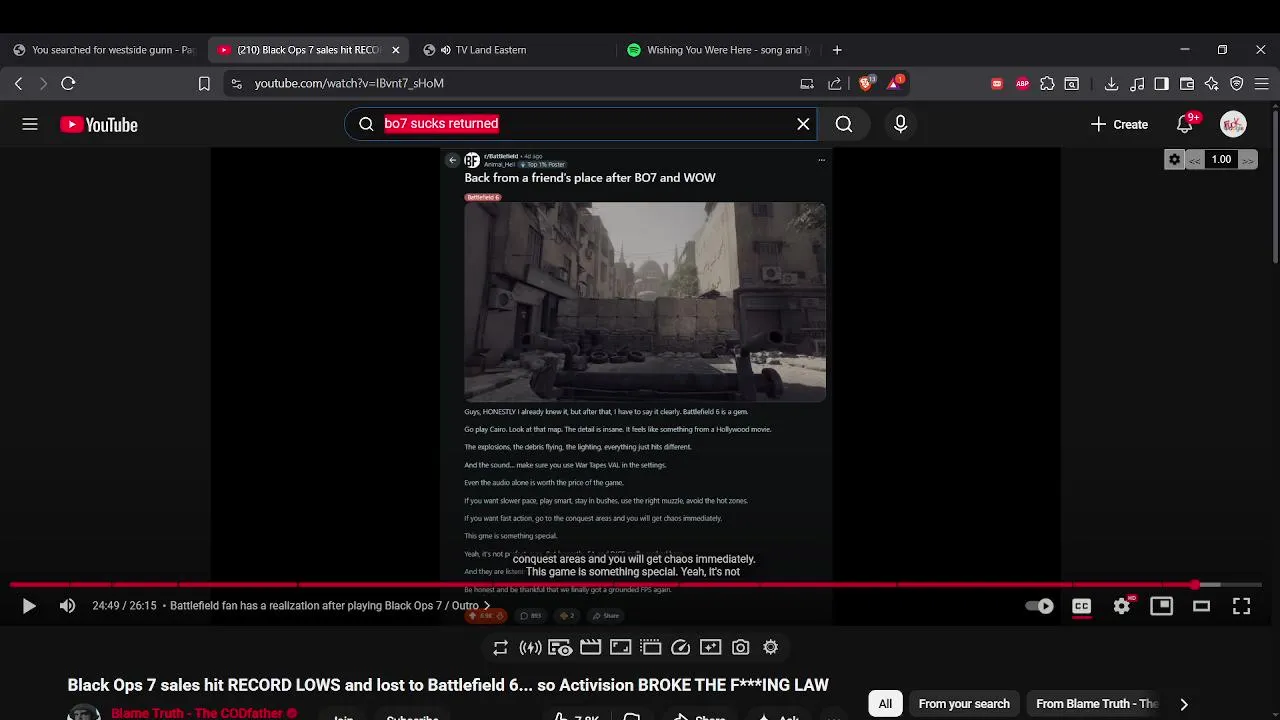Screen dimensions: 1280x720
Task: Enable miniplayer mode
Action: [1161, 606]
